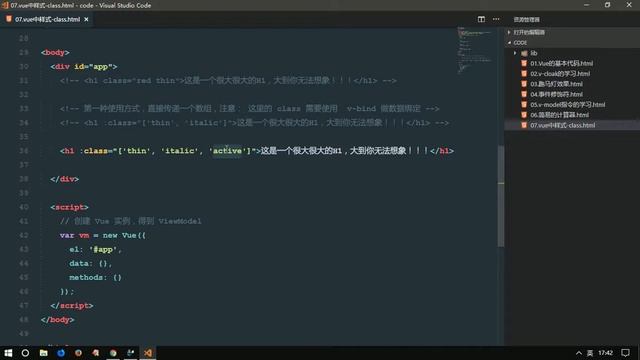Show hidden system tray icons
640x360 pixels.
tap(578, 353)
